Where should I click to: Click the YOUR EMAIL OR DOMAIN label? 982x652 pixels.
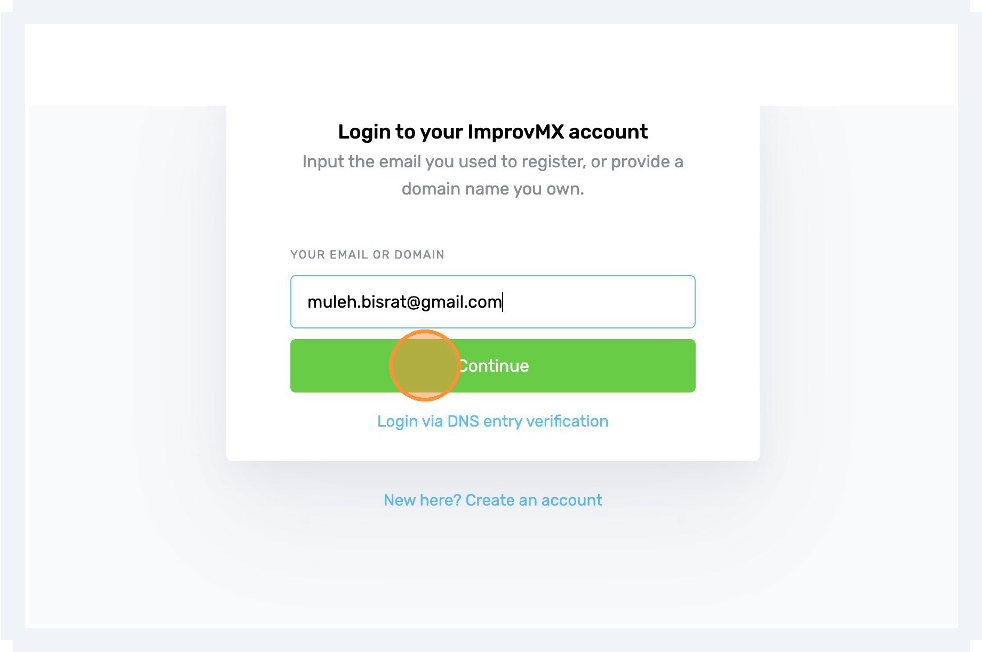(x=367, y=254)
